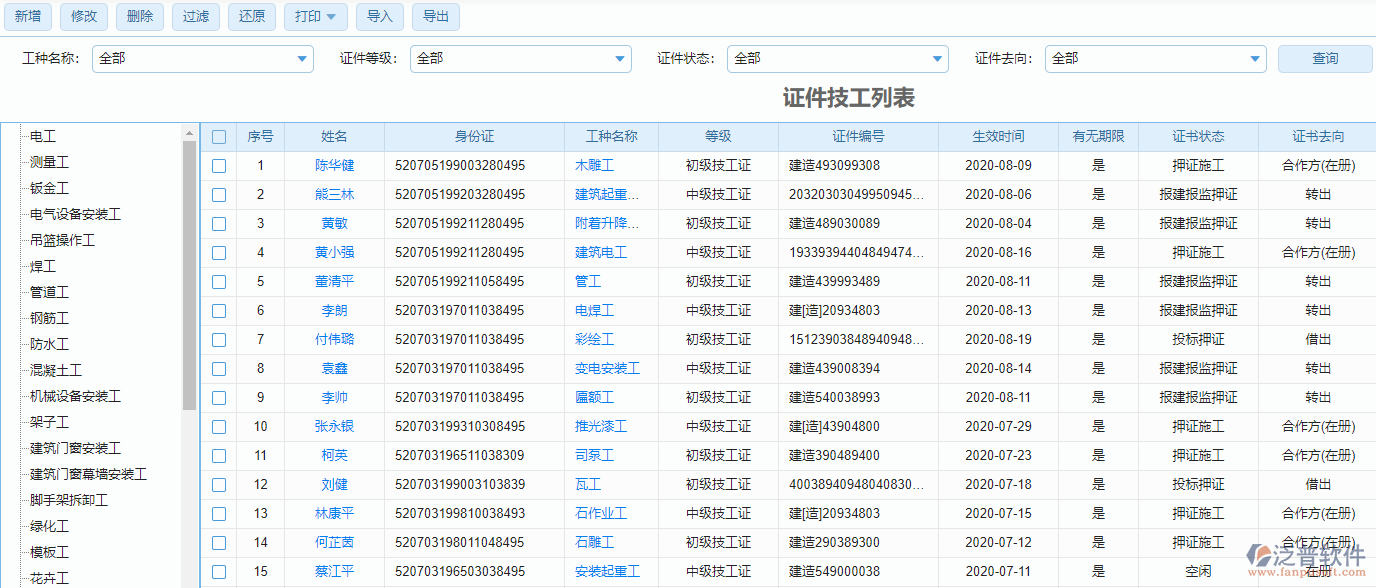
Task: Click the 新增 button to add a record
Action: coord(27,17)
